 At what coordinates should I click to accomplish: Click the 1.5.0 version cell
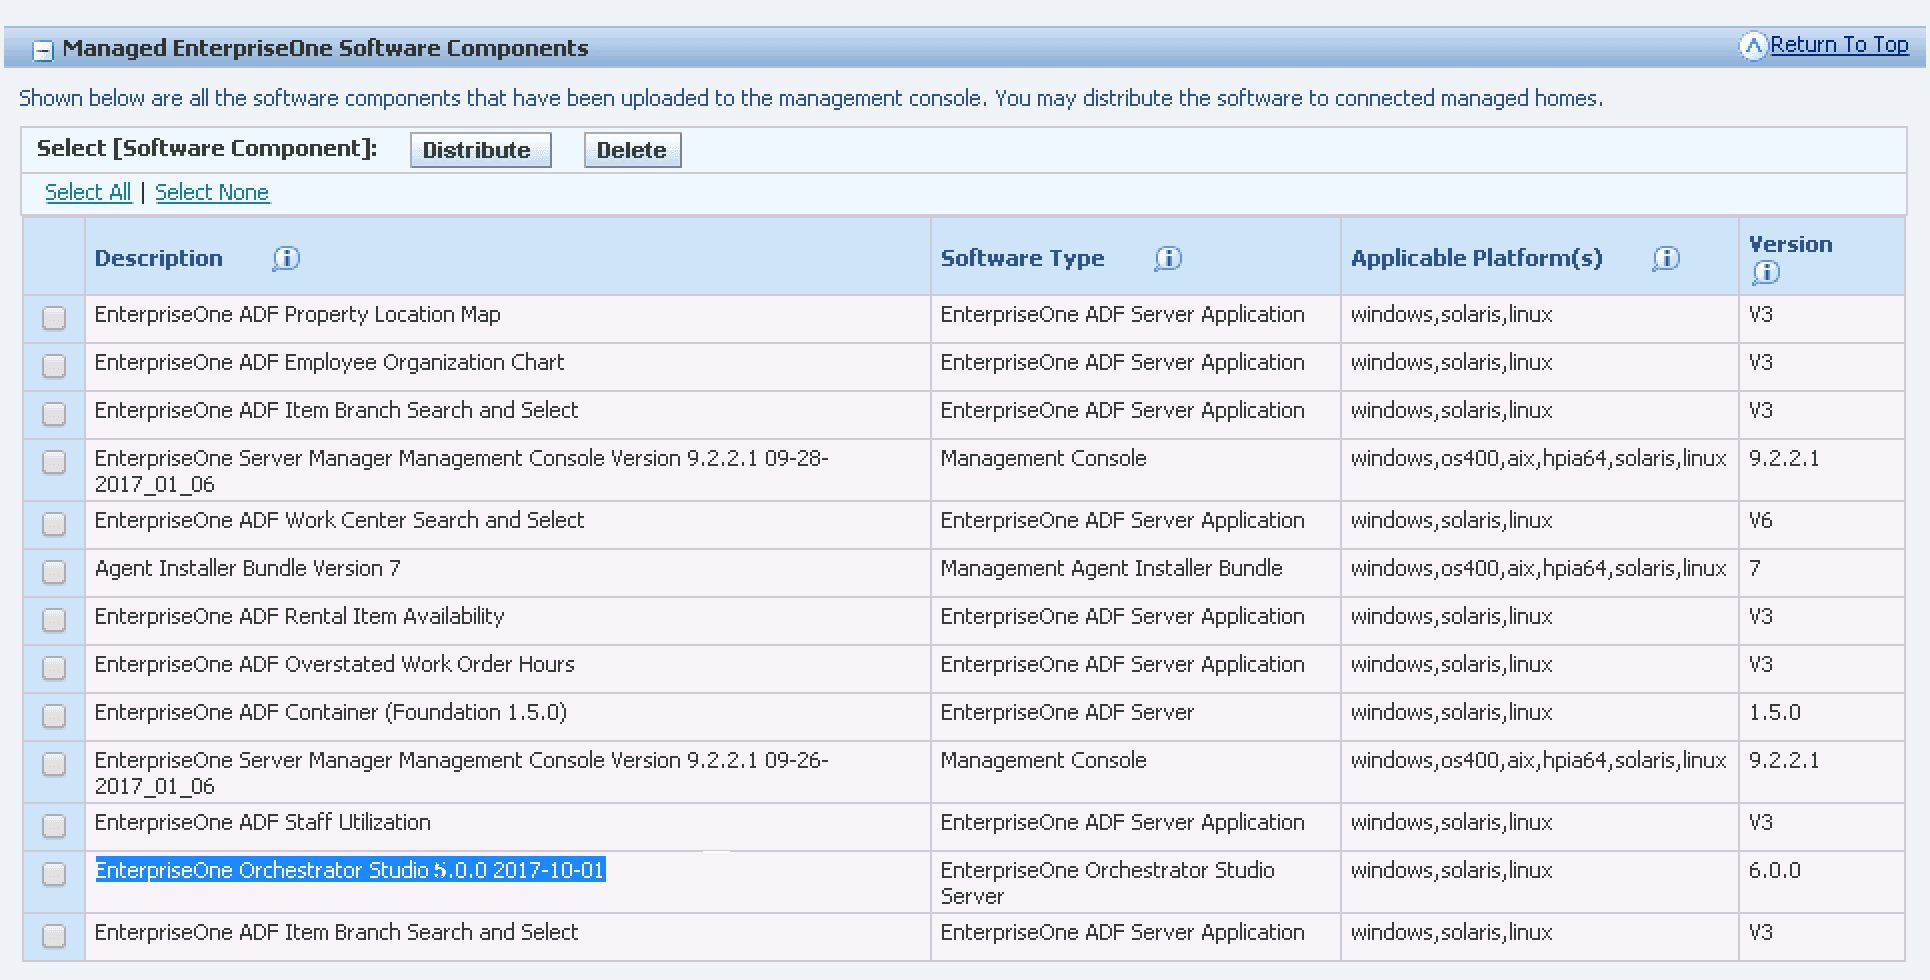click(x=1774, y=712)
